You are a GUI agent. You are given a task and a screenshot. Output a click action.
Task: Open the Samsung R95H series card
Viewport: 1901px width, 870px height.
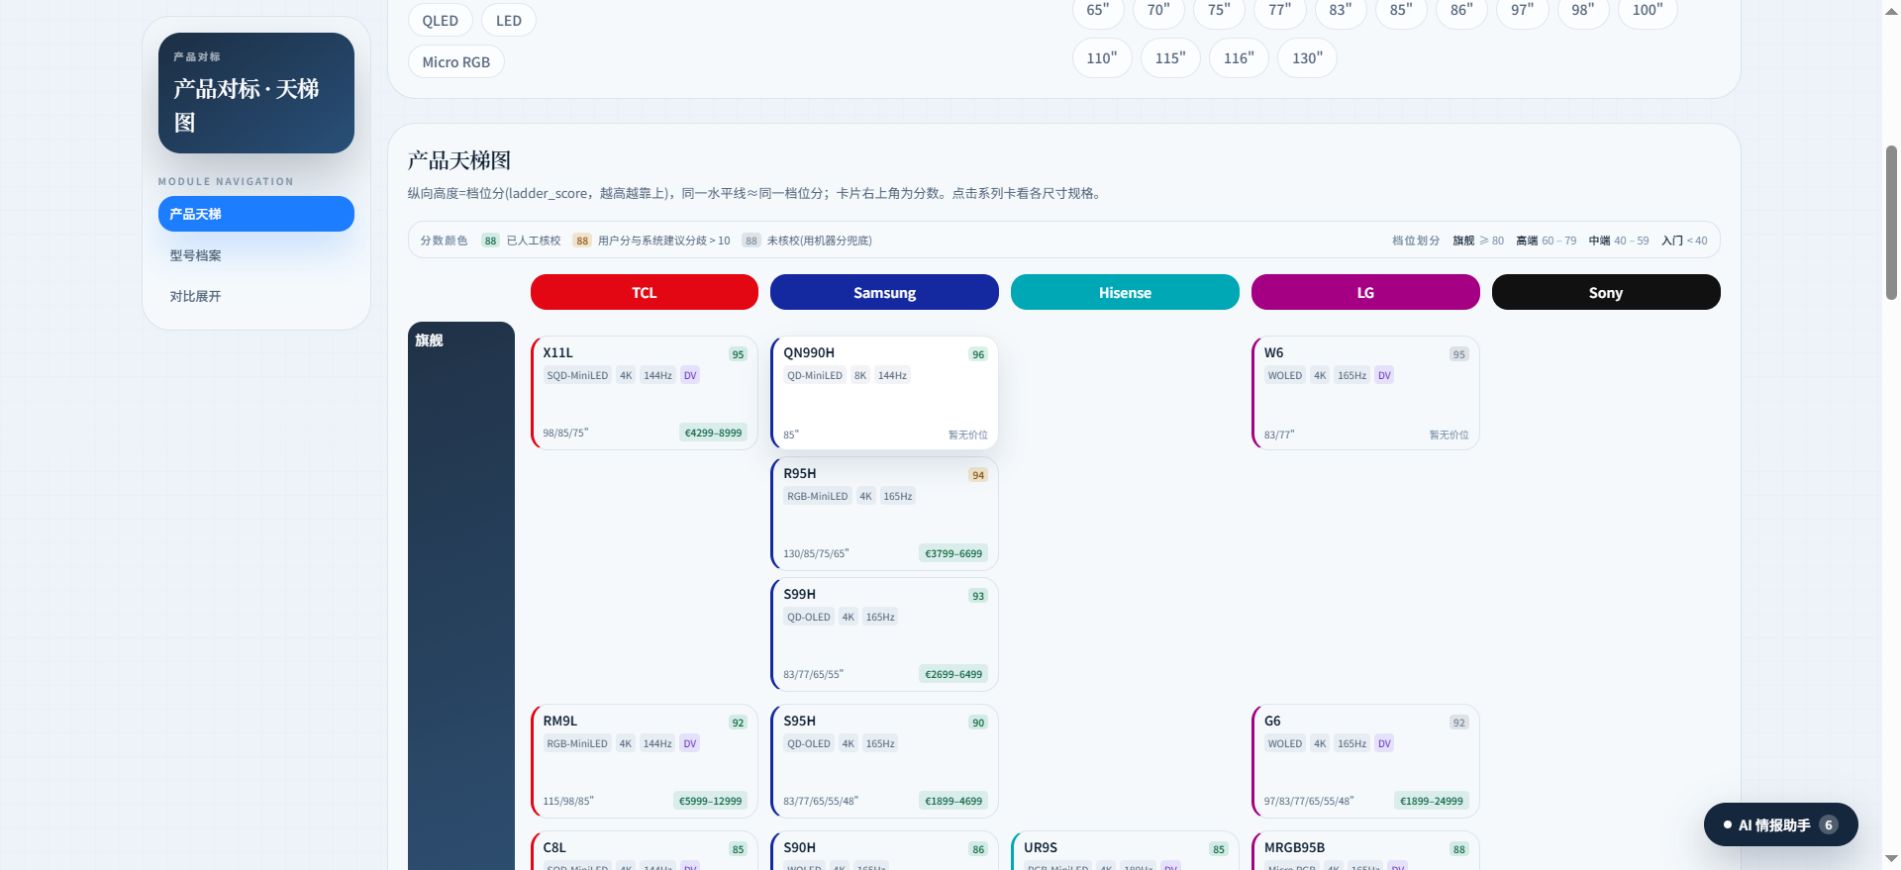(x=884, y=513)
